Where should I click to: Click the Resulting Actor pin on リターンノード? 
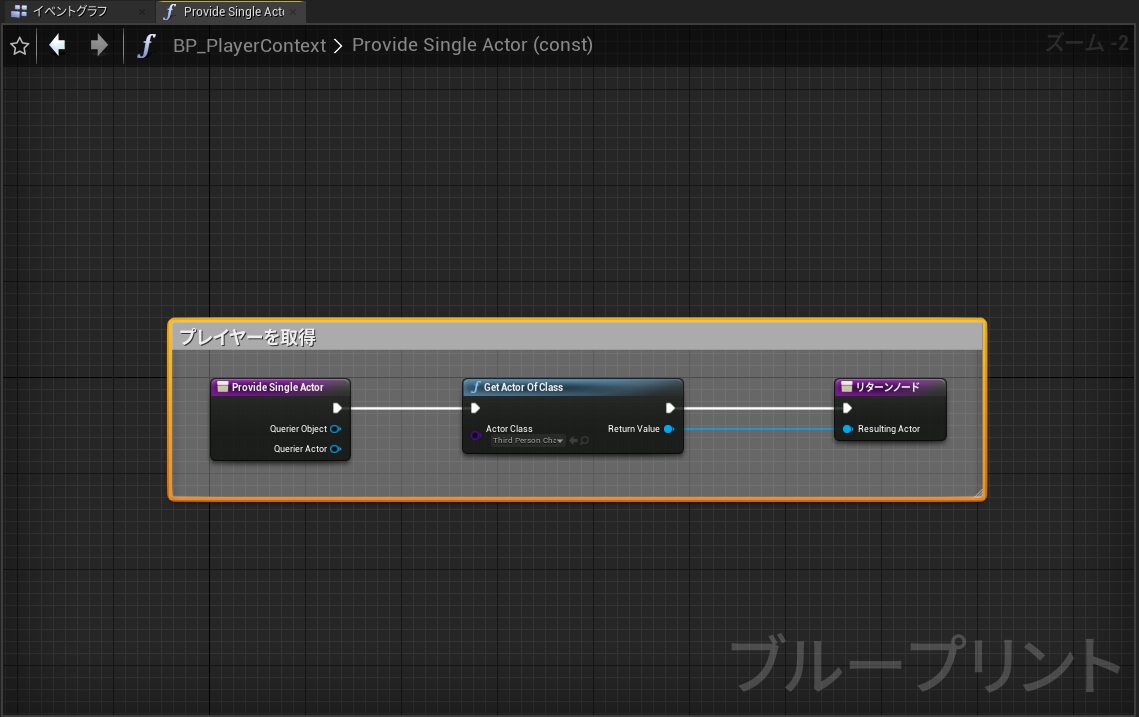[849, 429]
